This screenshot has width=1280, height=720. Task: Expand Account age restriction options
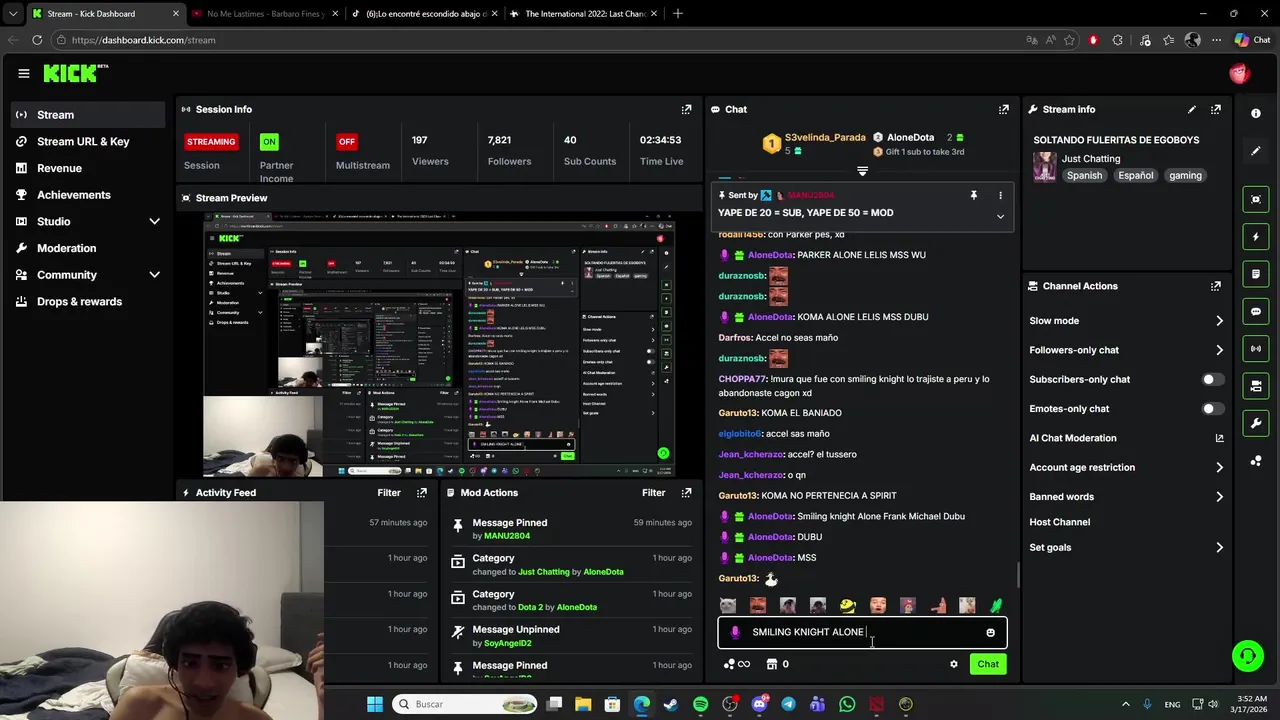click(1219, 467)
